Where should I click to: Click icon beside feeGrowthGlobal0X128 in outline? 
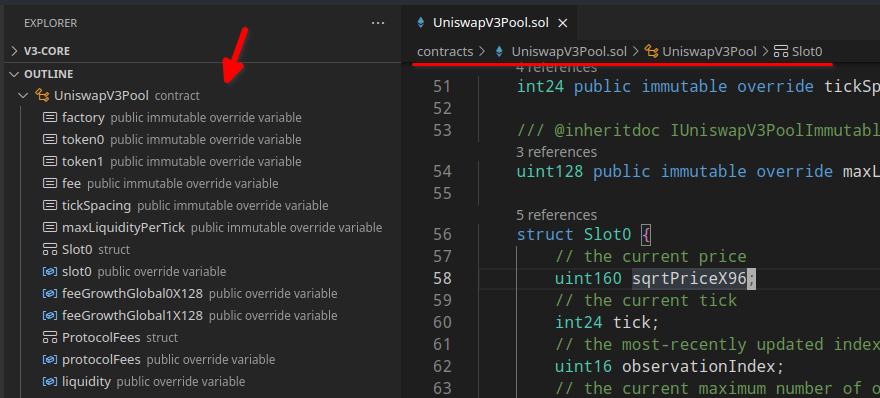50,294
